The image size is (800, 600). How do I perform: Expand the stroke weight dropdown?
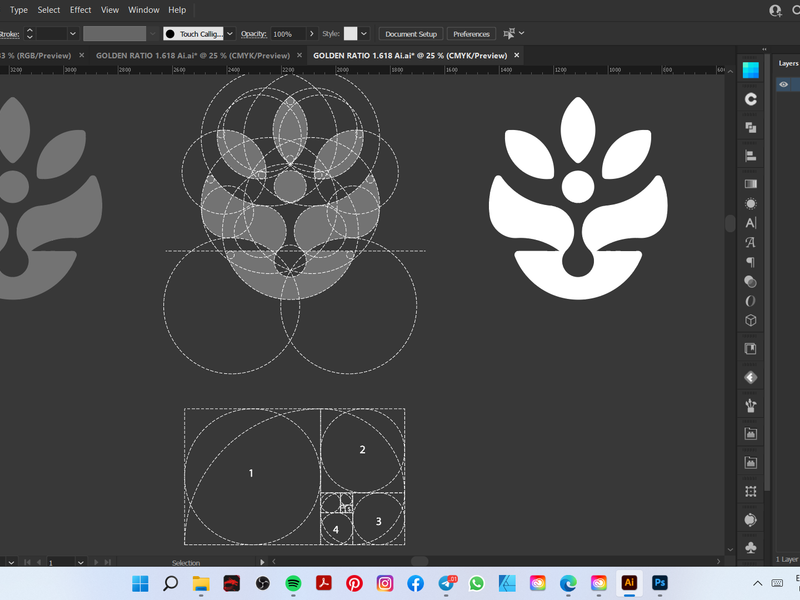click(x=73, y=34)
